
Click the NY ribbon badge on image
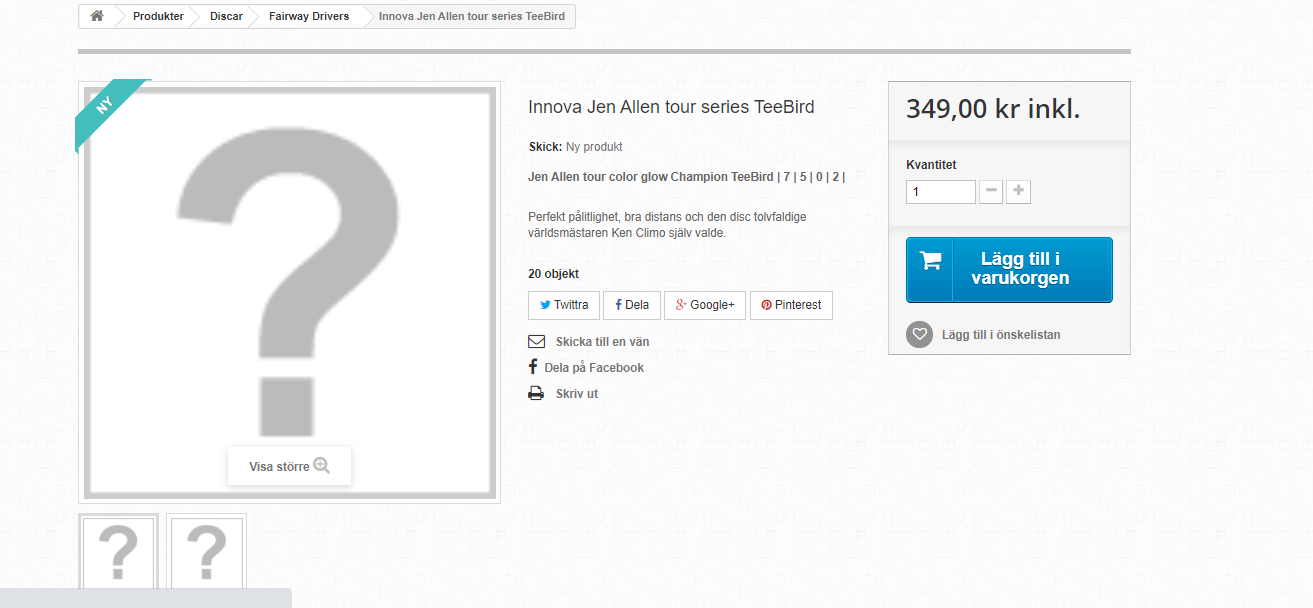(x=106, y=106)
